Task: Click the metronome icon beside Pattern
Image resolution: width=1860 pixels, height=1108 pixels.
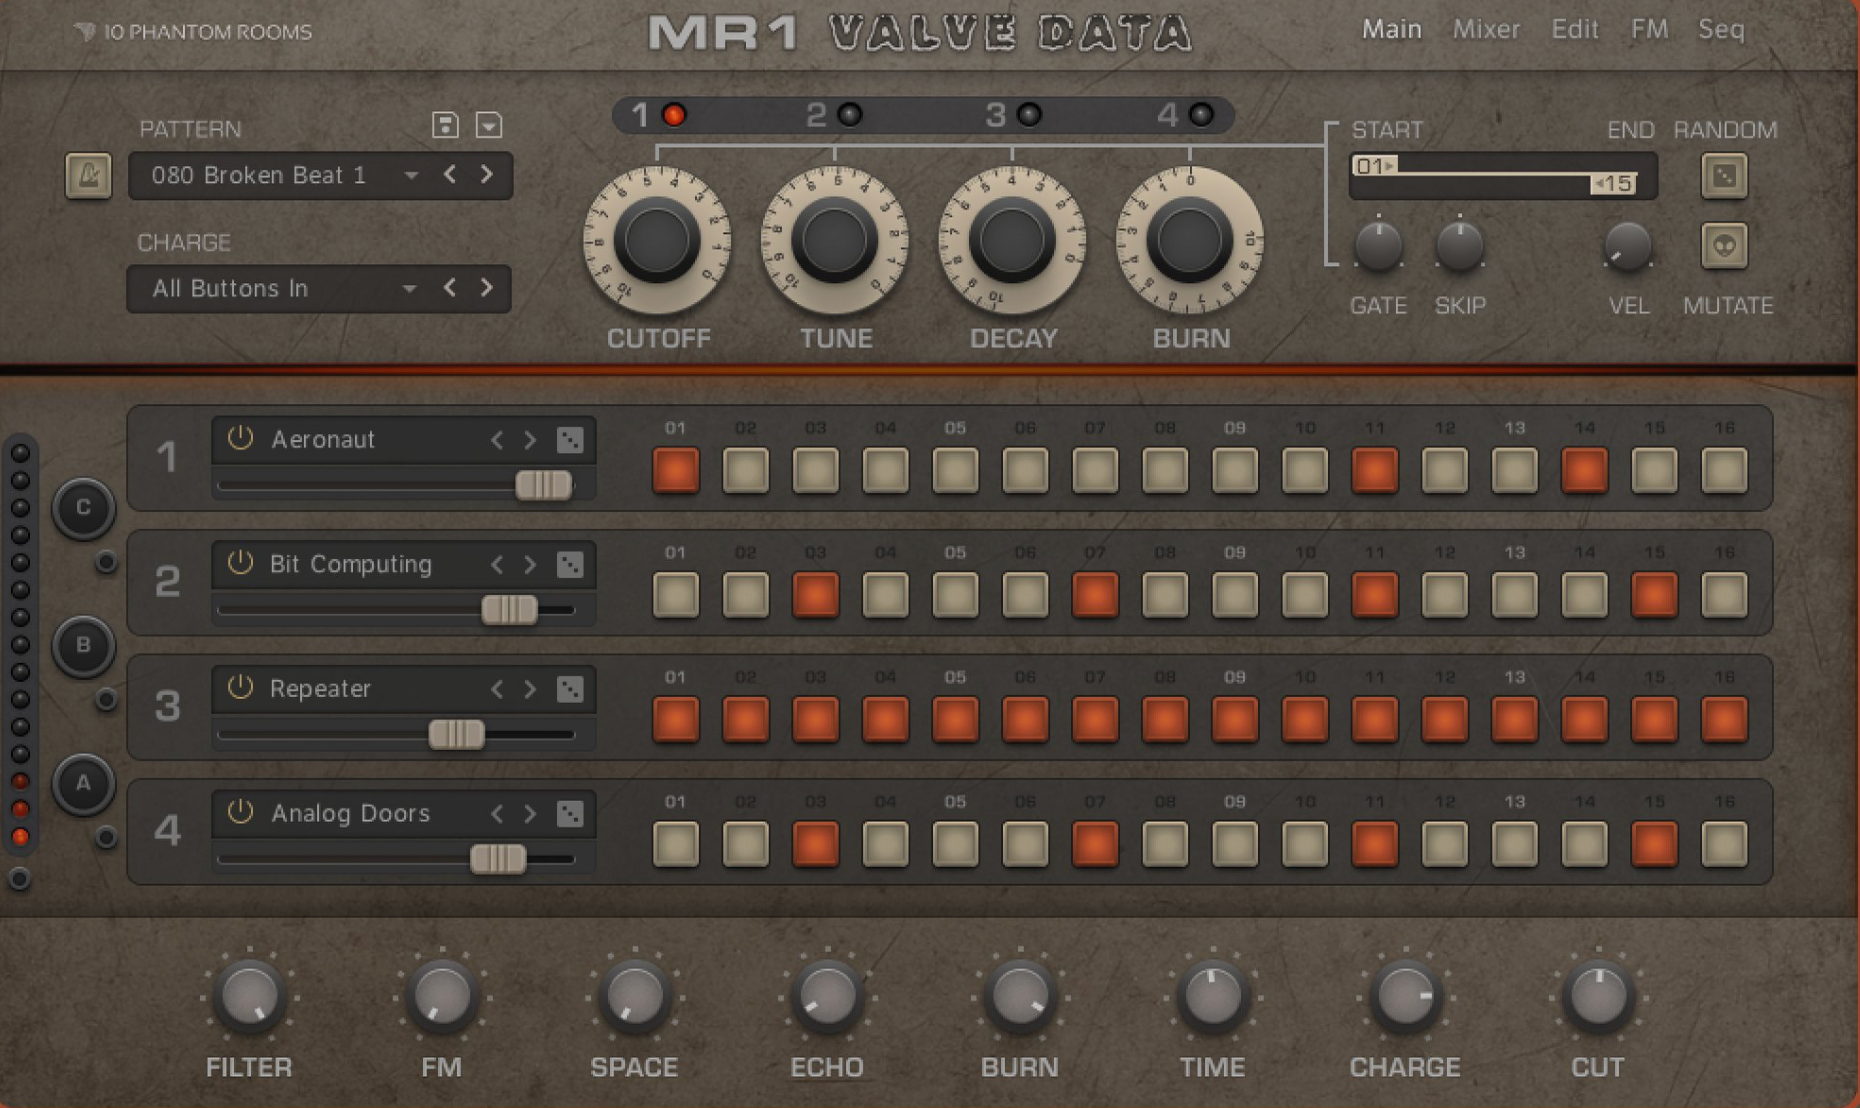Action: click(88, 176)
